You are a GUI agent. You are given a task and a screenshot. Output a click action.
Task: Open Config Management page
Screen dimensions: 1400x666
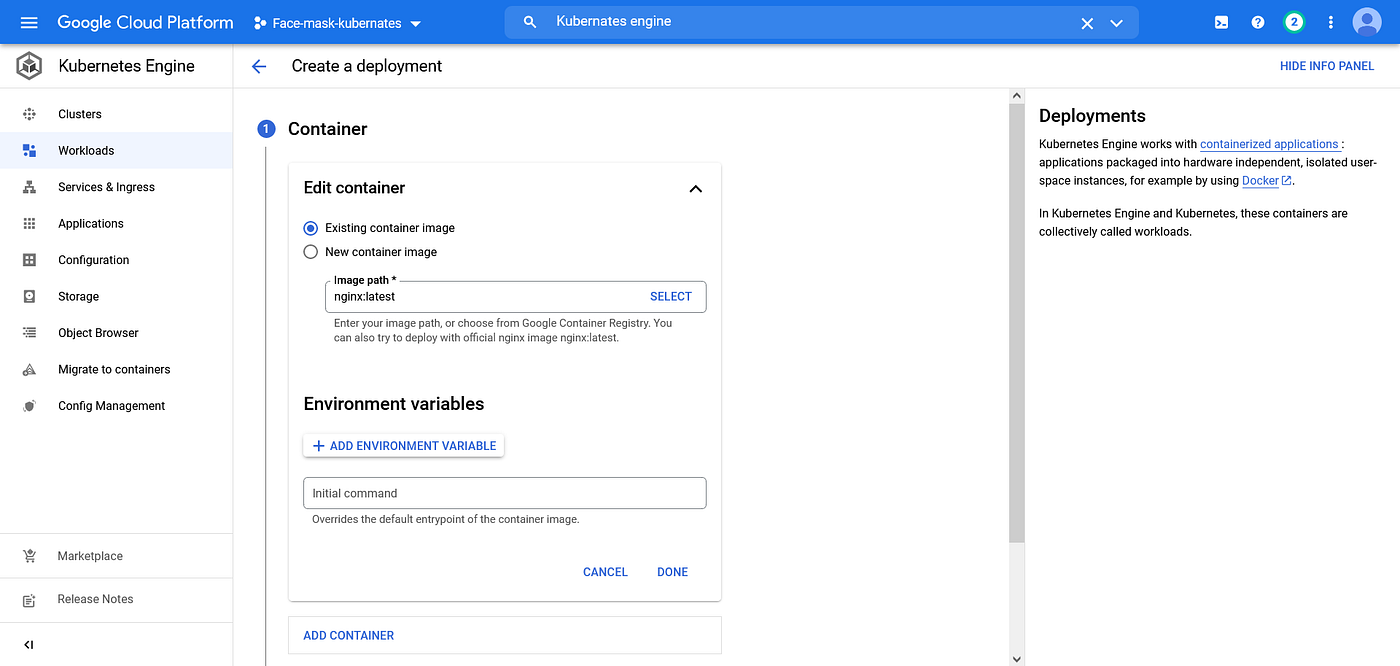[x=116, y=406]
